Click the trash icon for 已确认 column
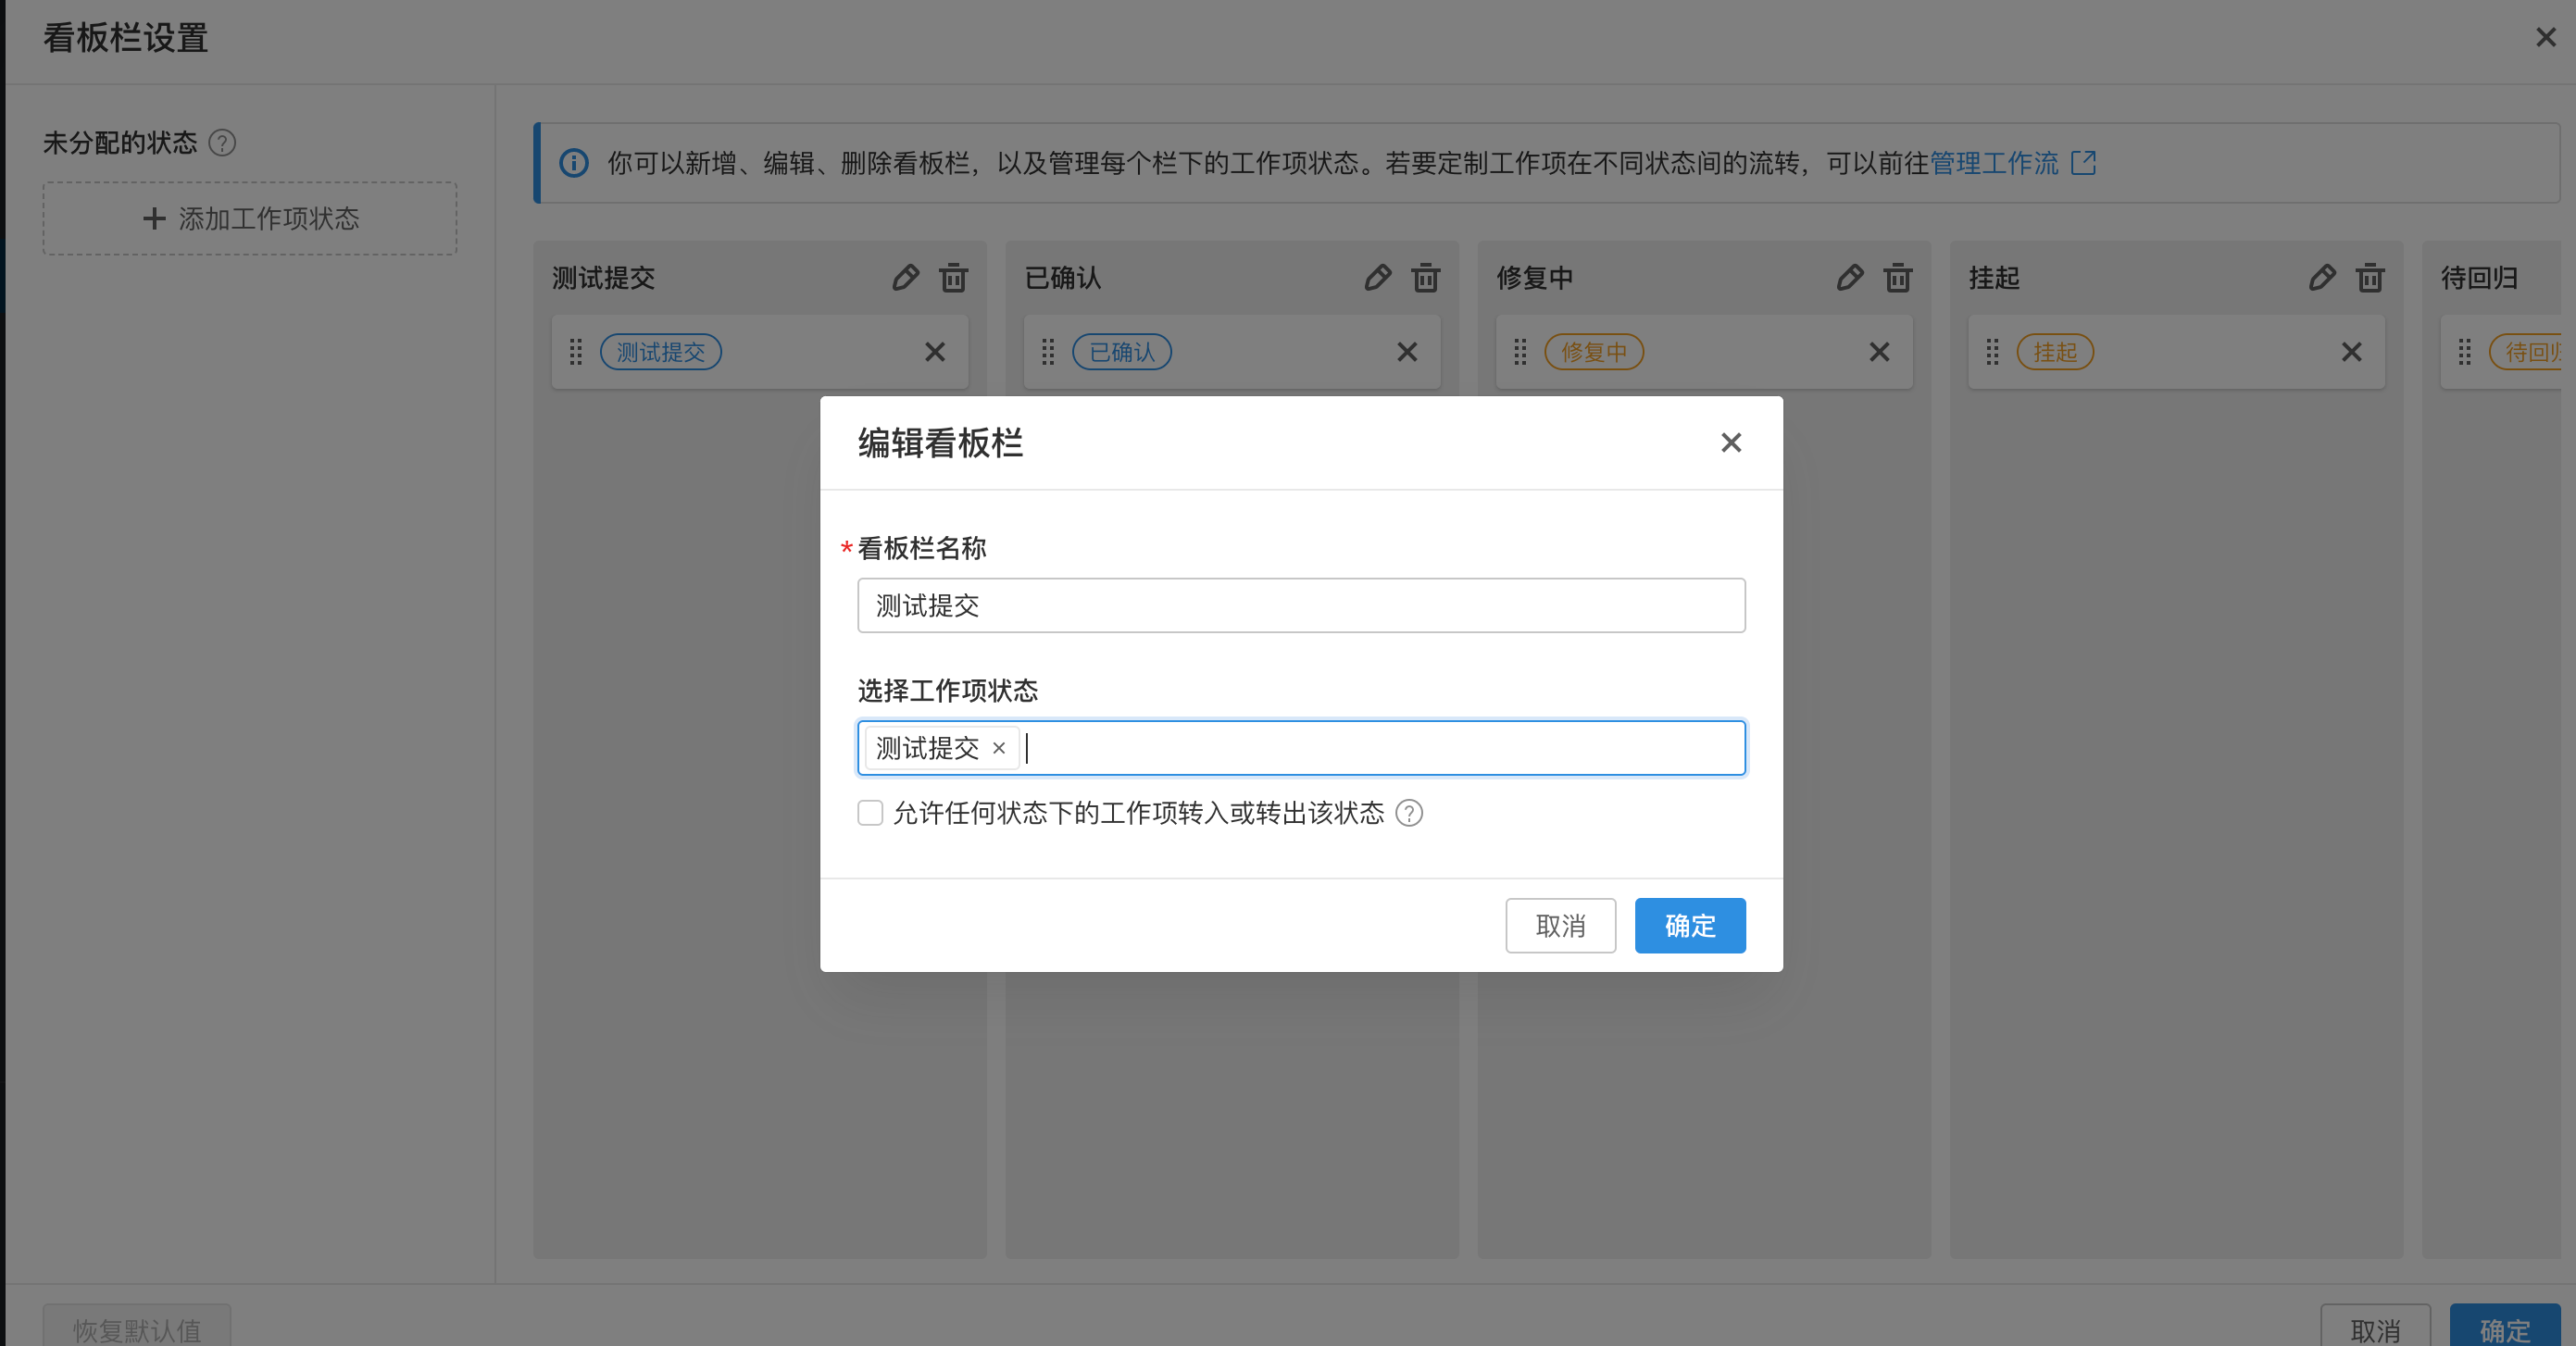Image resolution: width=2576 pixels, height=1346 pixels. pyautogui.click(x=1425, y=278)
